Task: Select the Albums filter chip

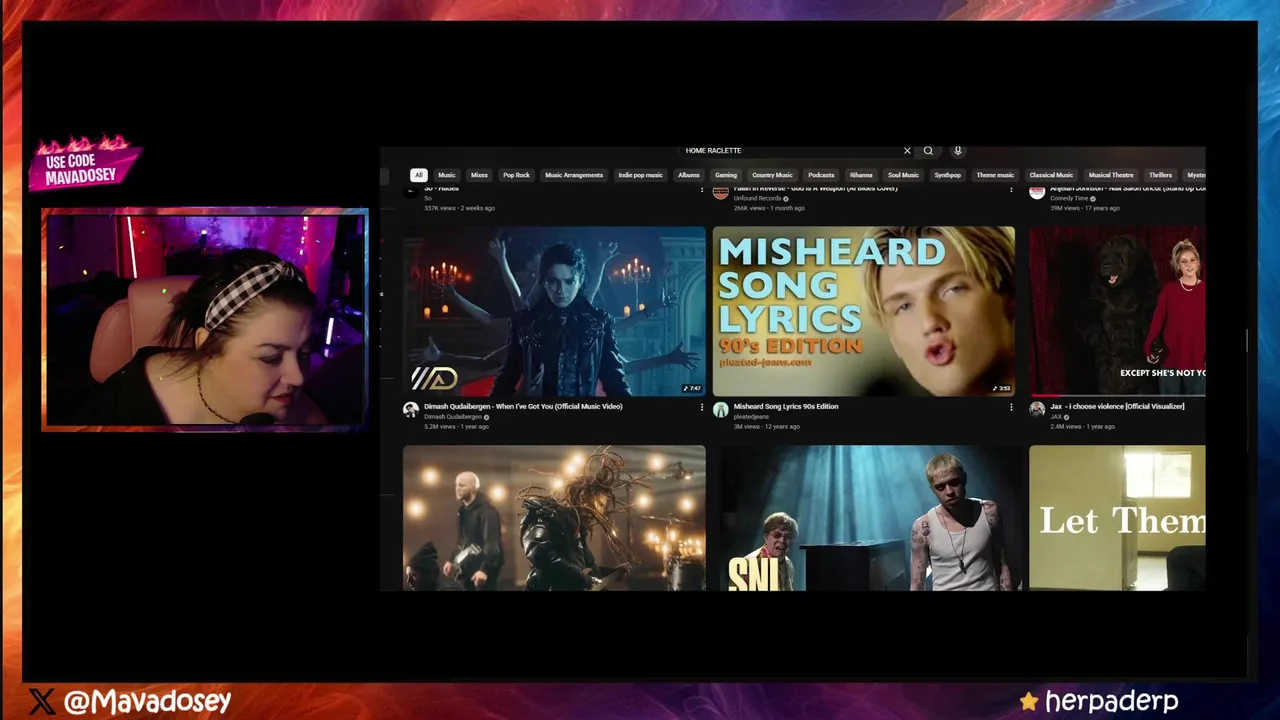Action: click(x=689, y=175)
